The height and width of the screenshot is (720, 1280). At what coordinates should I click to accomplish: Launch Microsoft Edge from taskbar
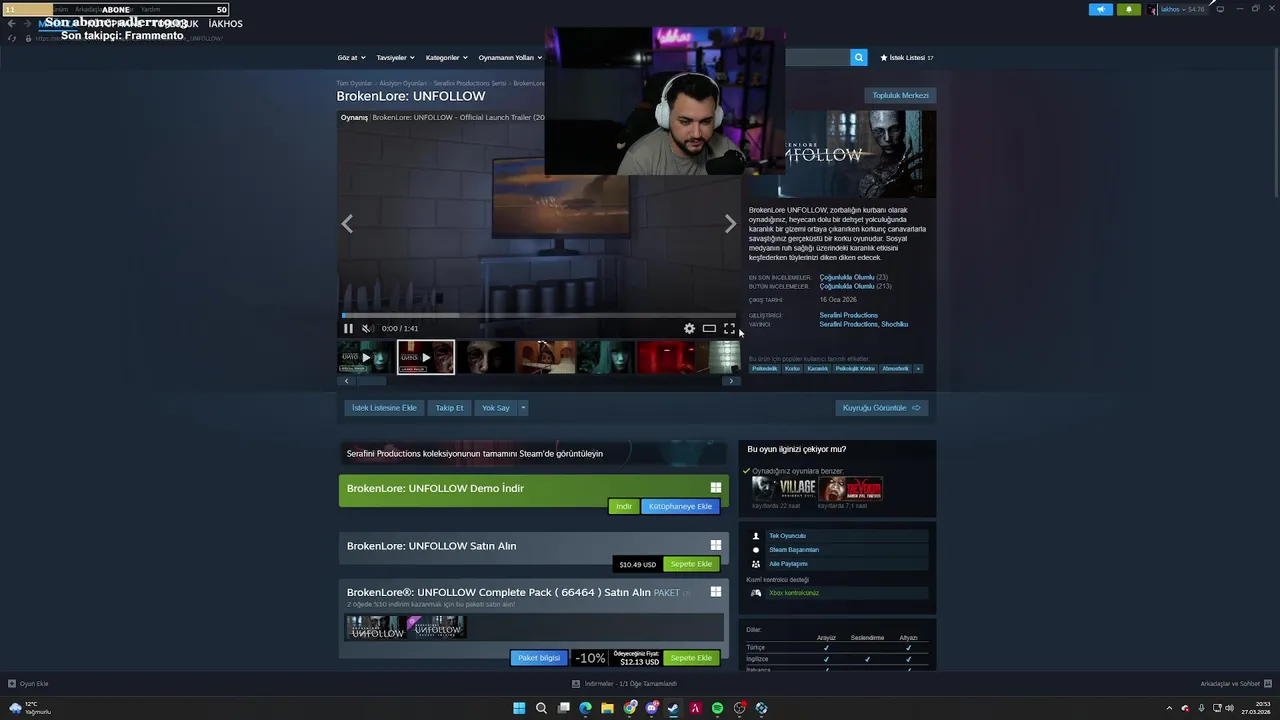(585, 708)
